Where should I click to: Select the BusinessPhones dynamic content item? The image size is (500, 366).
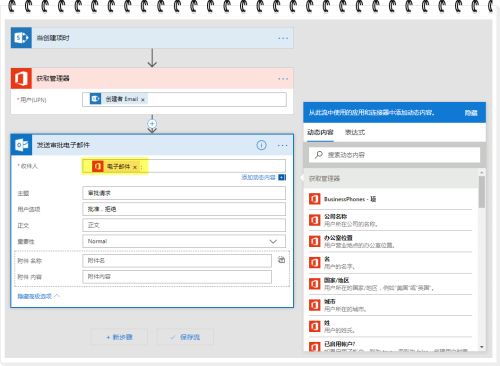391,199
